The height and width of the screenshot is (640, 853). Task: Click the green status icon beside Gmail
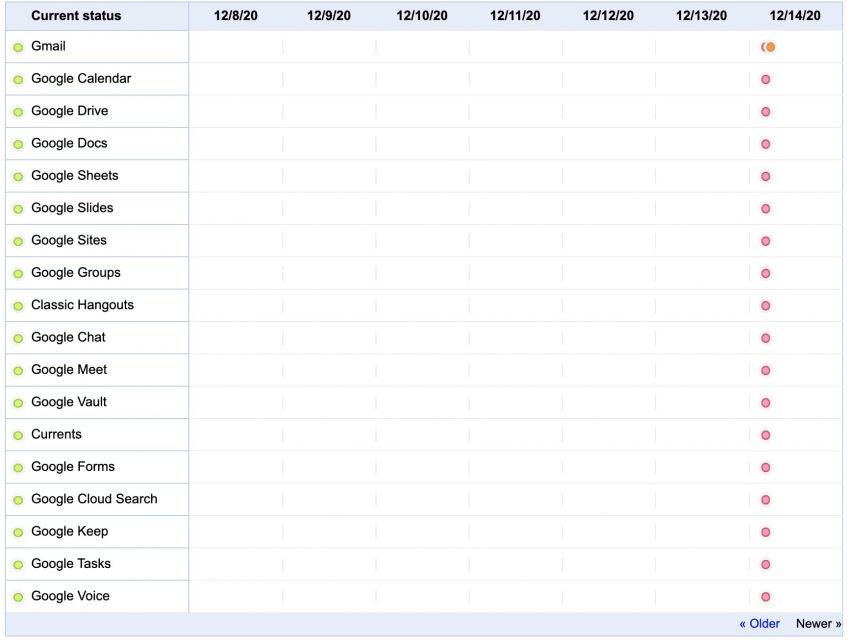[18, 48]
